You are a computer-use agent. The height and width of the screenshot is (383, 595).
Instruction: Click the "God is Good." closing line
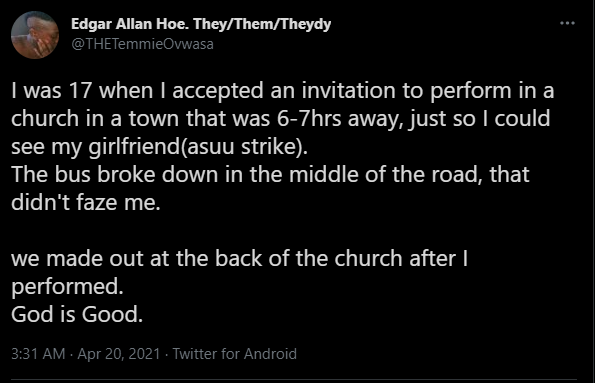77,315
